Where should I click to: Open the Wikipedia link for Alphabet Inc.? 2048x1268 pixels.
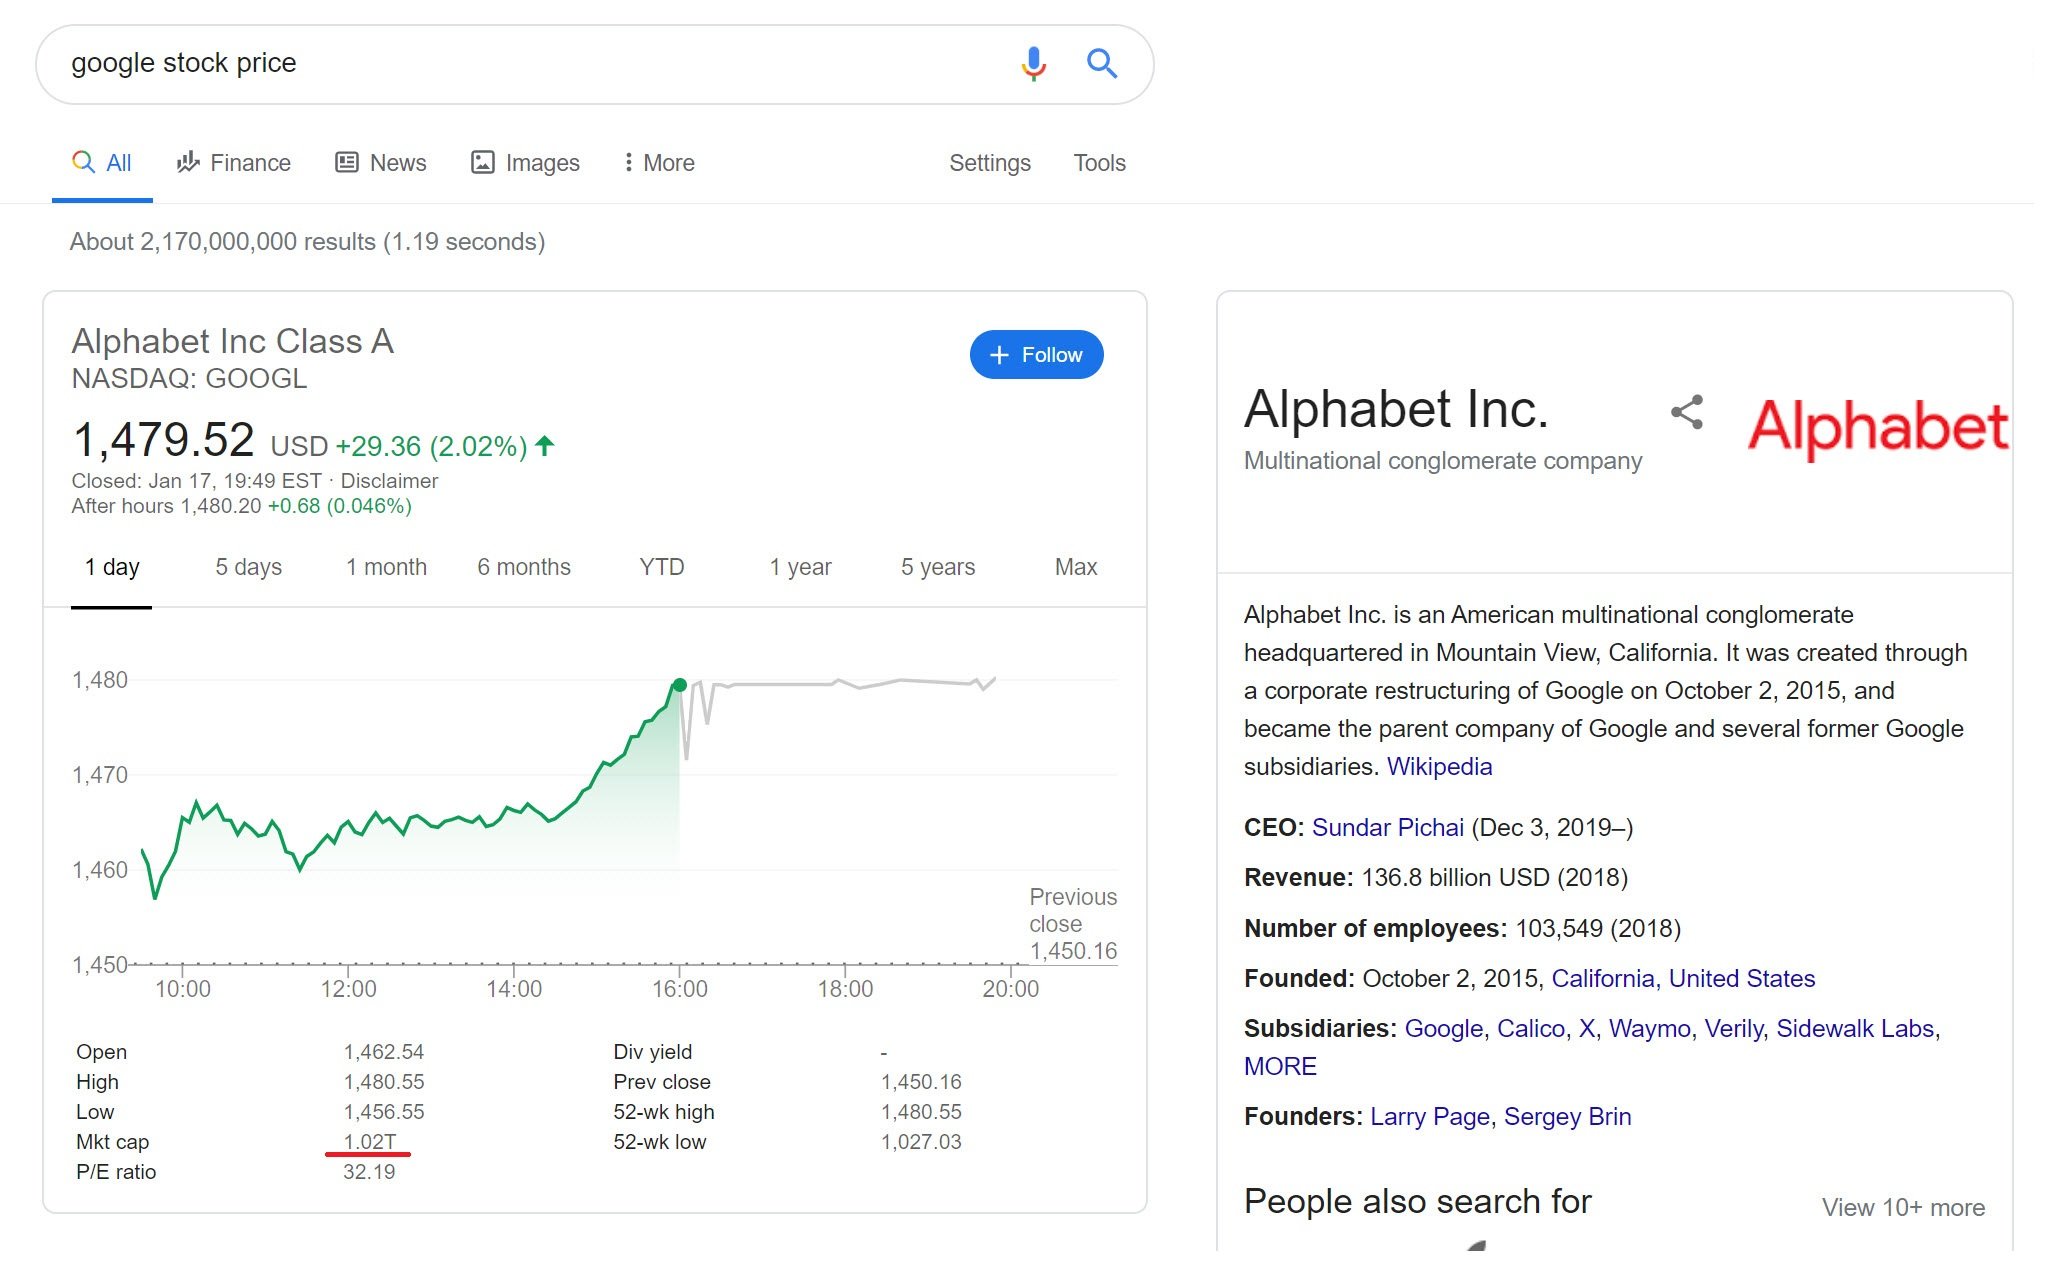(x=1439, y=766)
